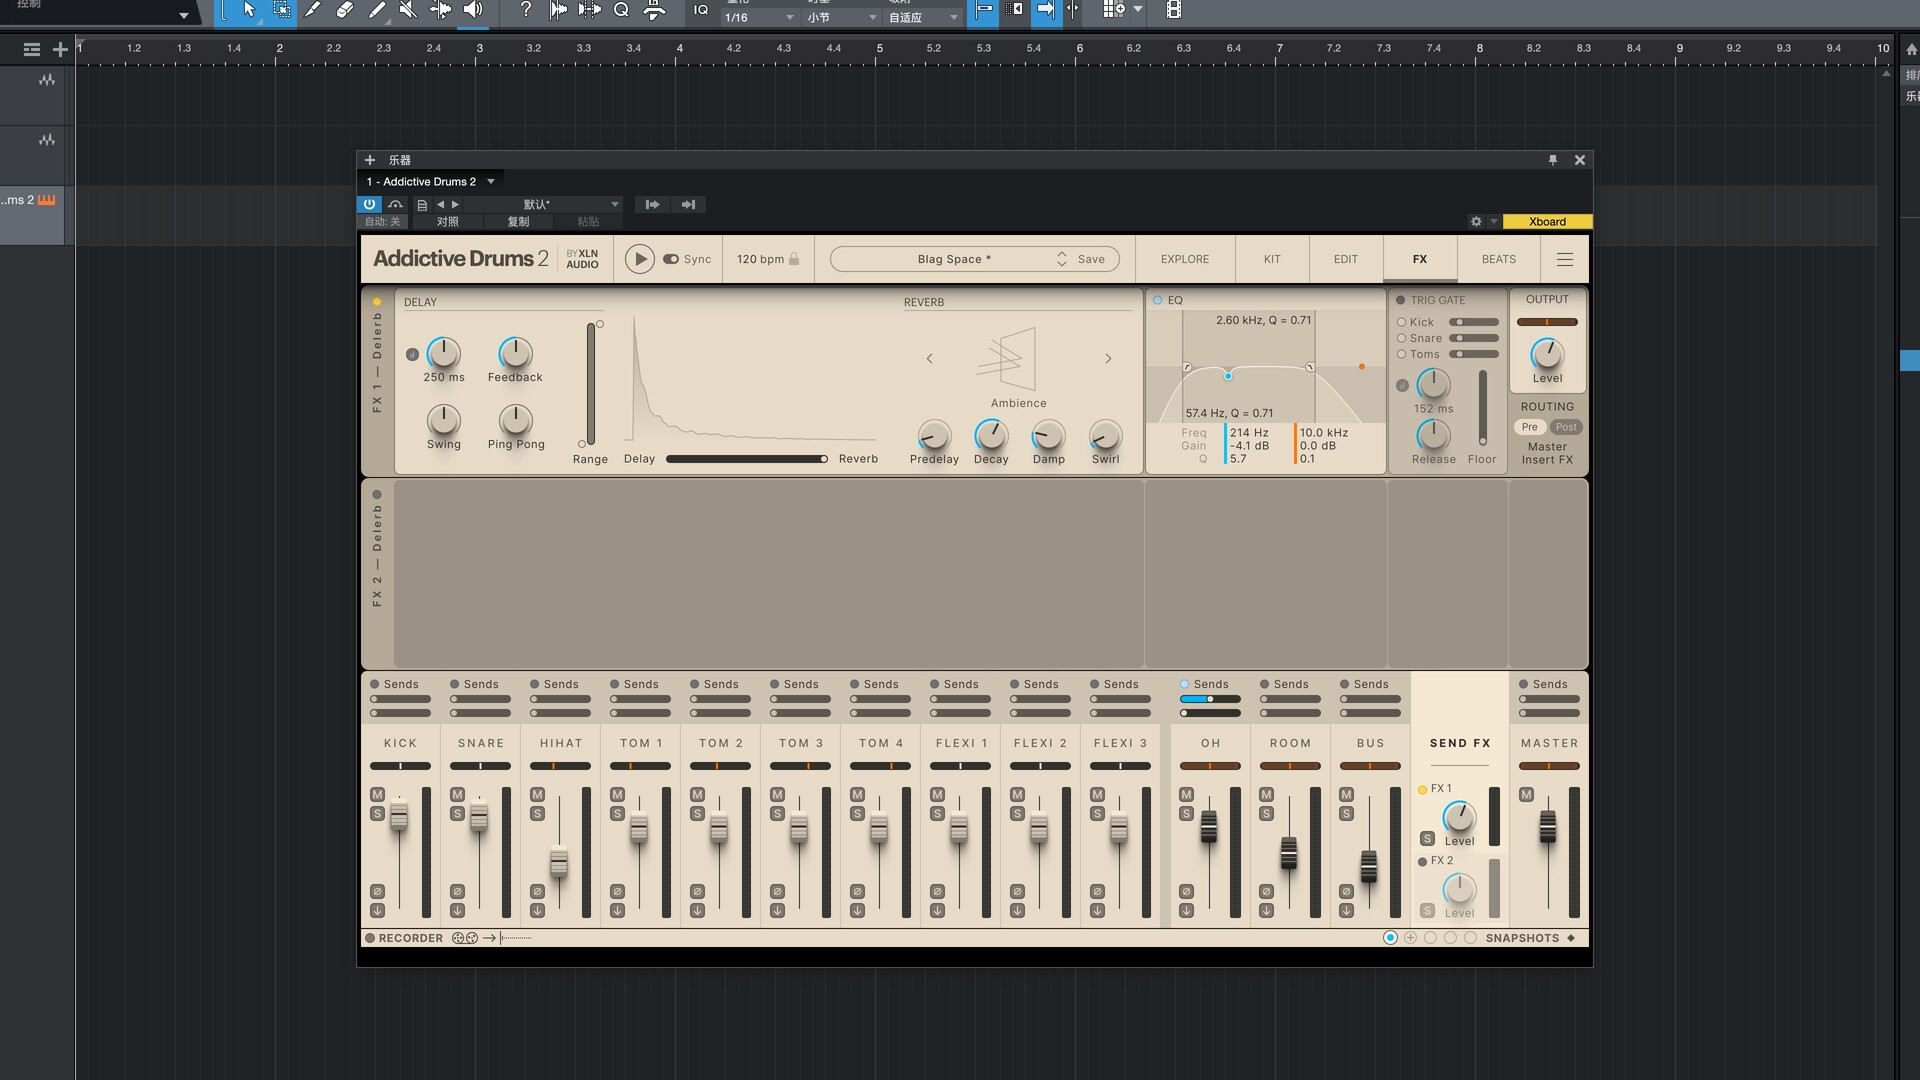Viewport: 1920px width, 1080px height.
Task: Click the bpm lock icon
Action: coord(794,259)
